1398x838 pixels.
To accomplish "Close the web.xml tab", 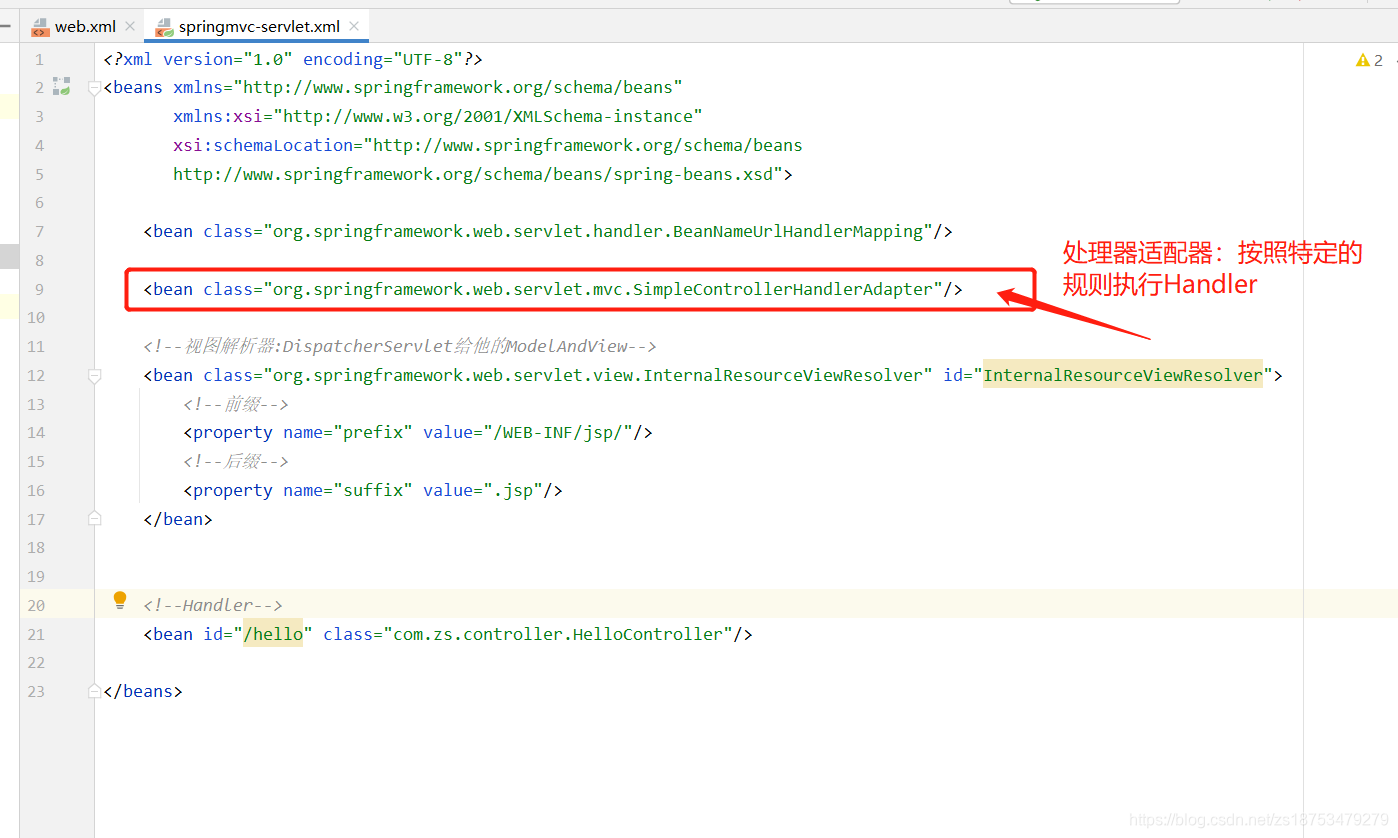I will click(x=130, y=26).
